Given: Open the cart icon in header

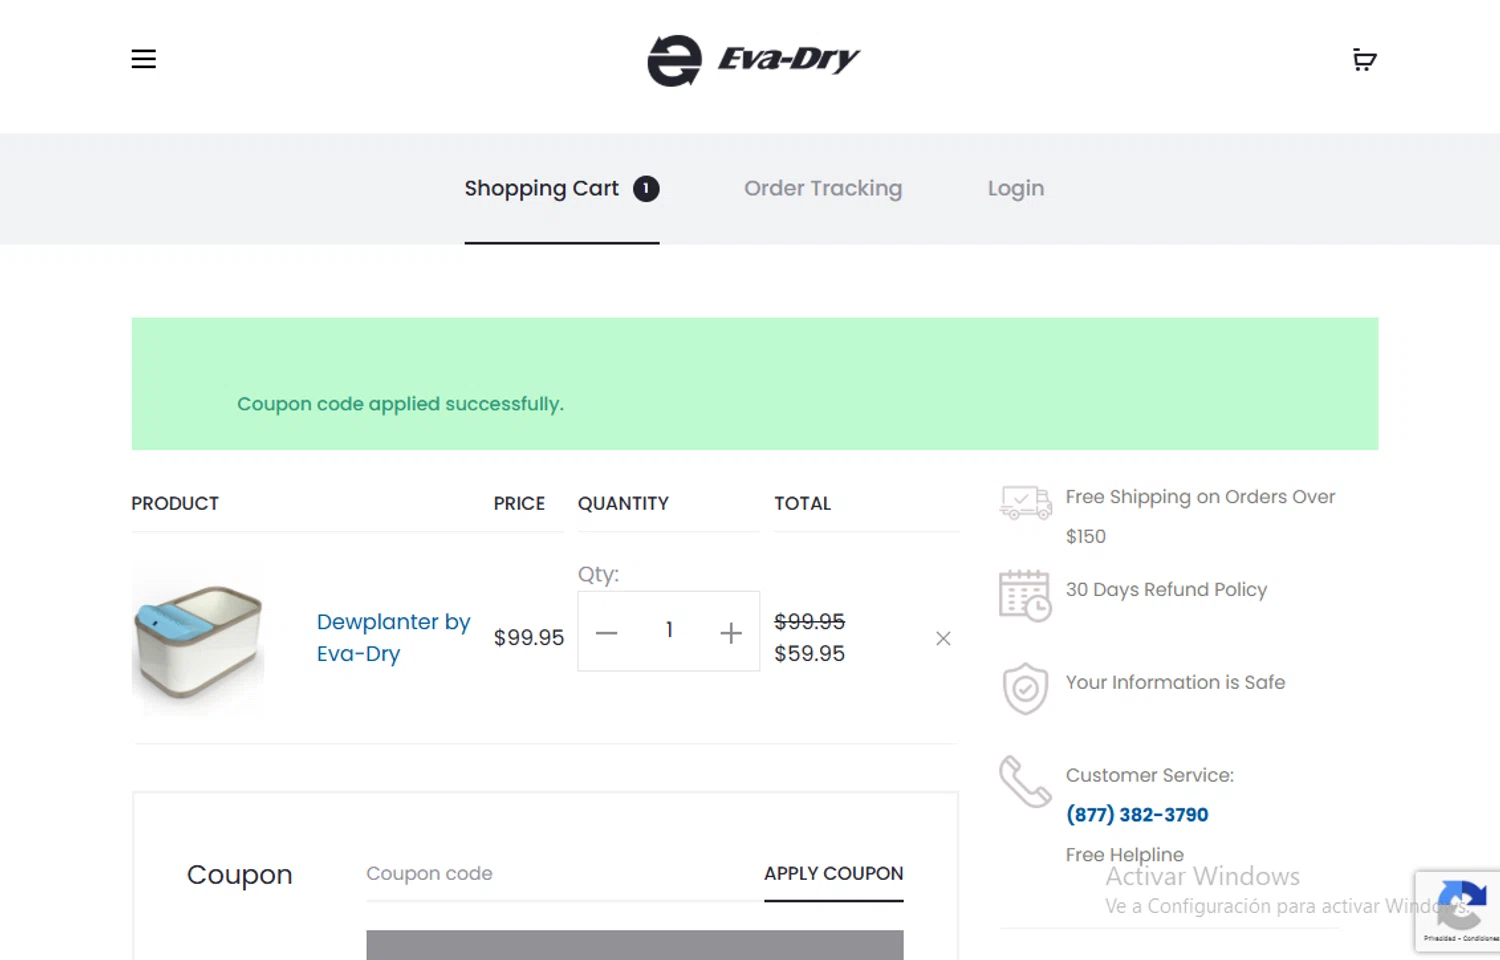Looking at the screenshot, I should coord(1364,60).
